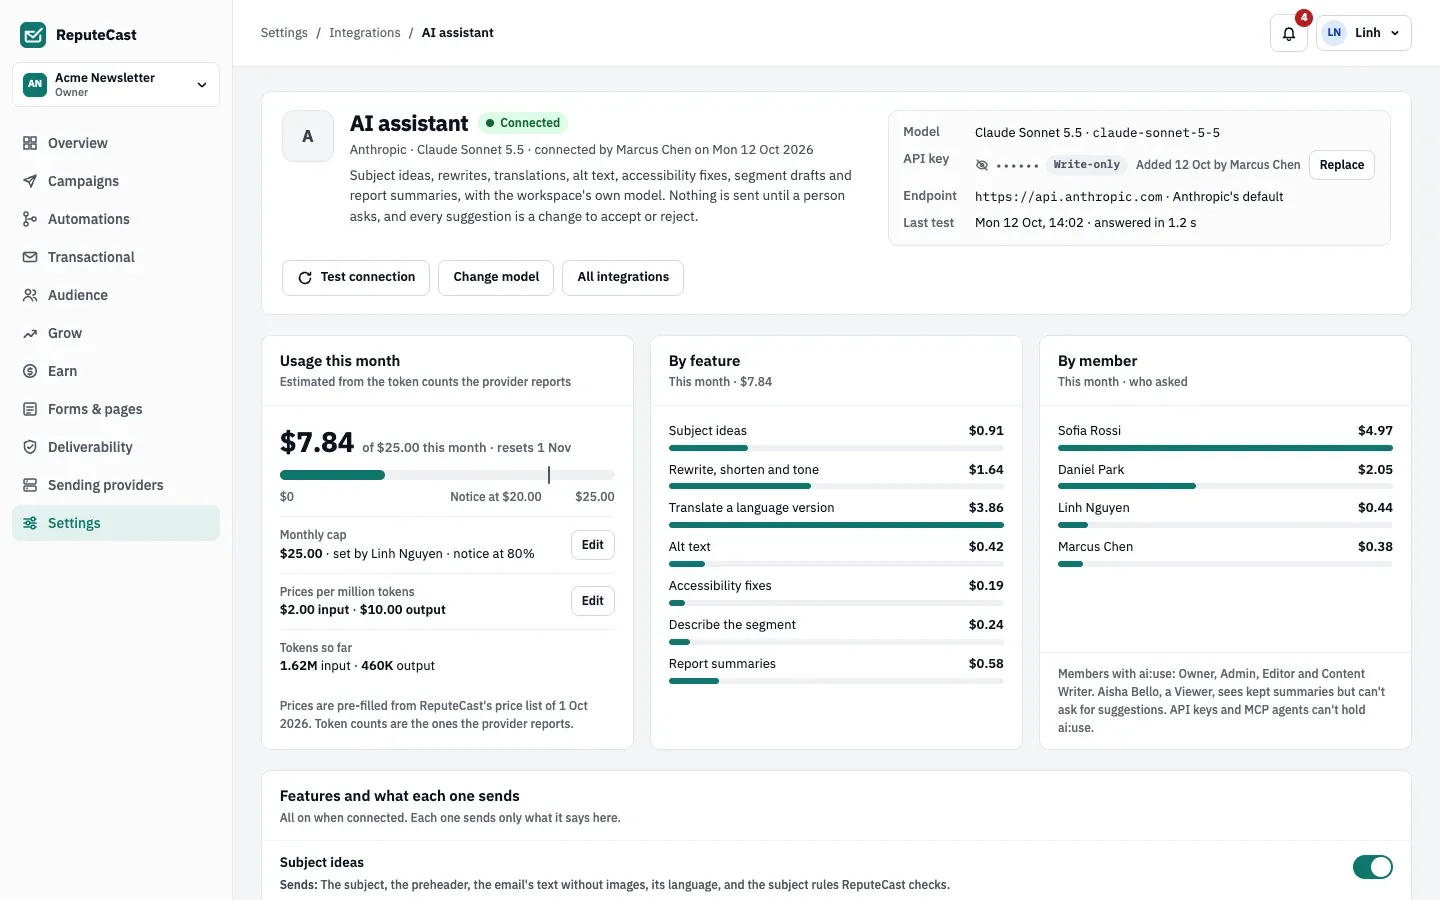Click the Daniel Park member row
This screenshot has height=900, width=1440.
tap(1225, 476)
